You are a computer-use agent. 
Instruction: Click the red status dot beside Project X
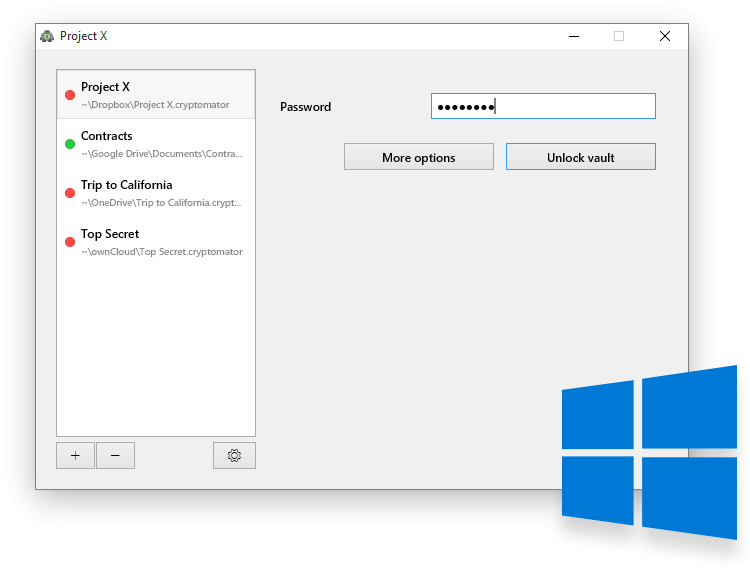[70, 95]
